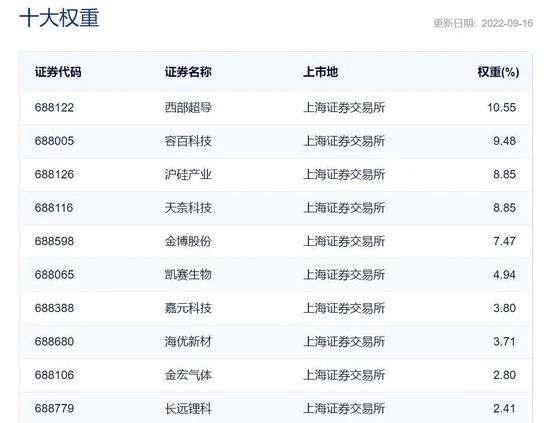
Task: Click 上海证券交易所 in the 嘉元科技 row
Action: (344, 308)
